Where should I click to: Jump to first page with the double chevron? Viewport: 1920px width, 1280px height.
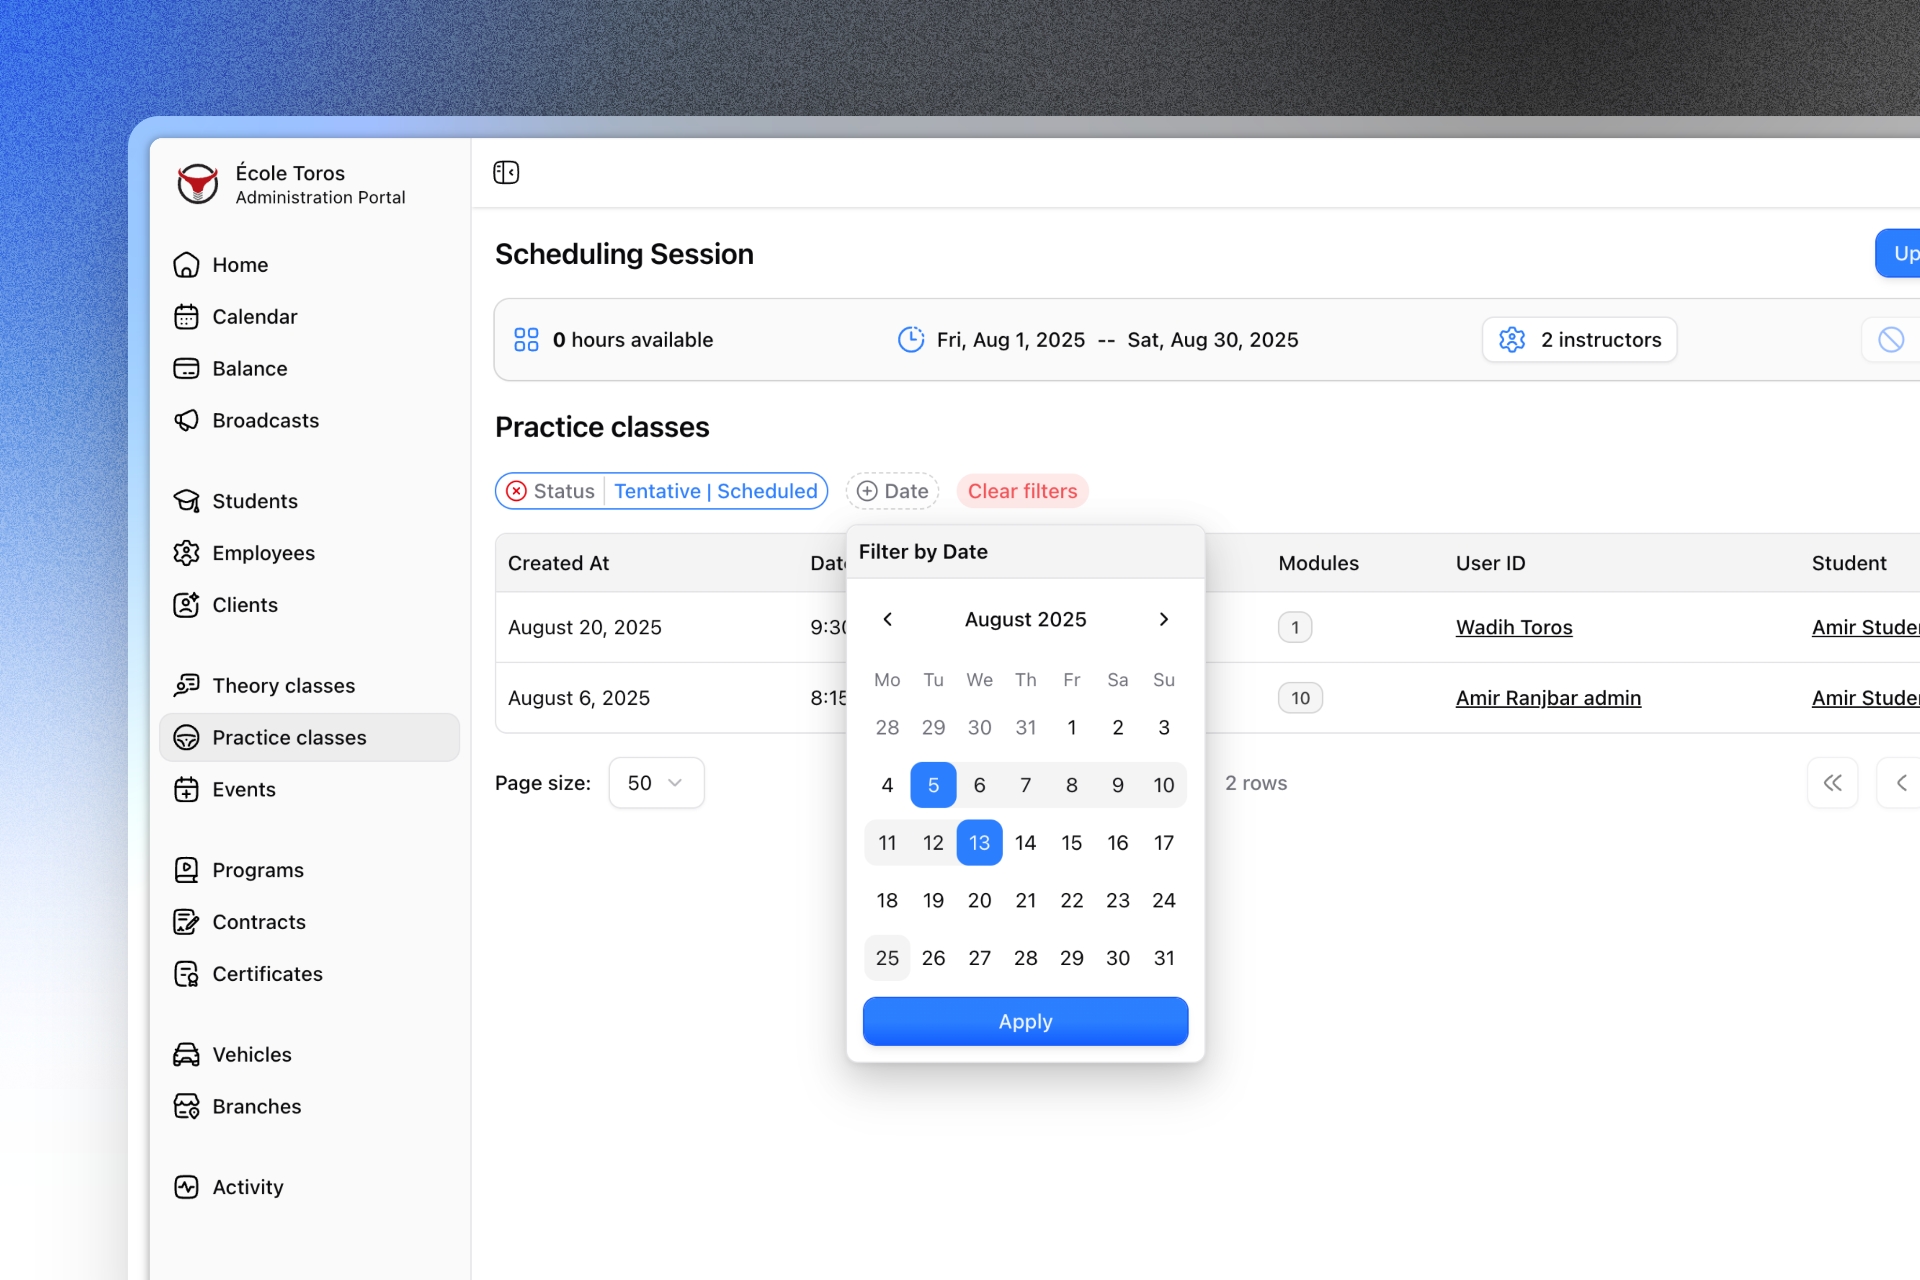click(x=1832, y=783)
